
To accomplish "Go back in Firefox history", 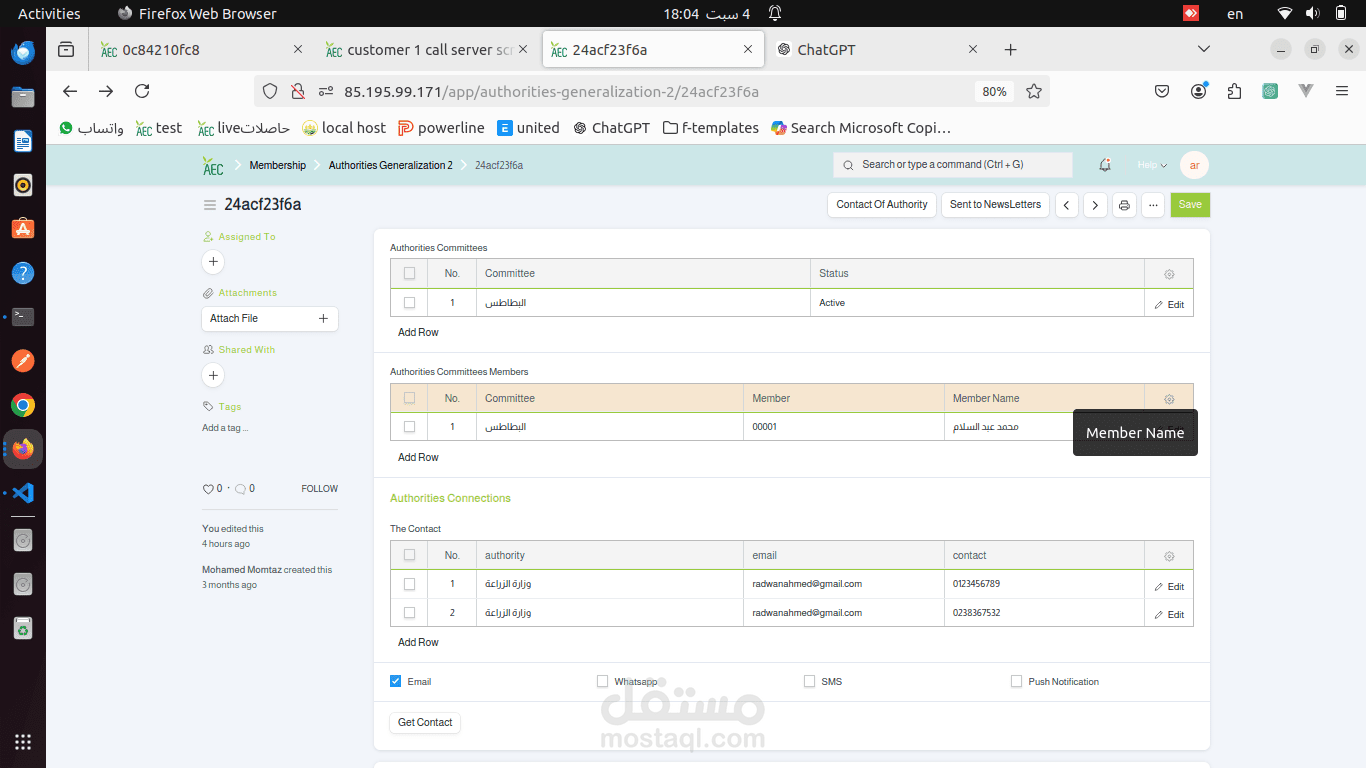I will point(70,91).
